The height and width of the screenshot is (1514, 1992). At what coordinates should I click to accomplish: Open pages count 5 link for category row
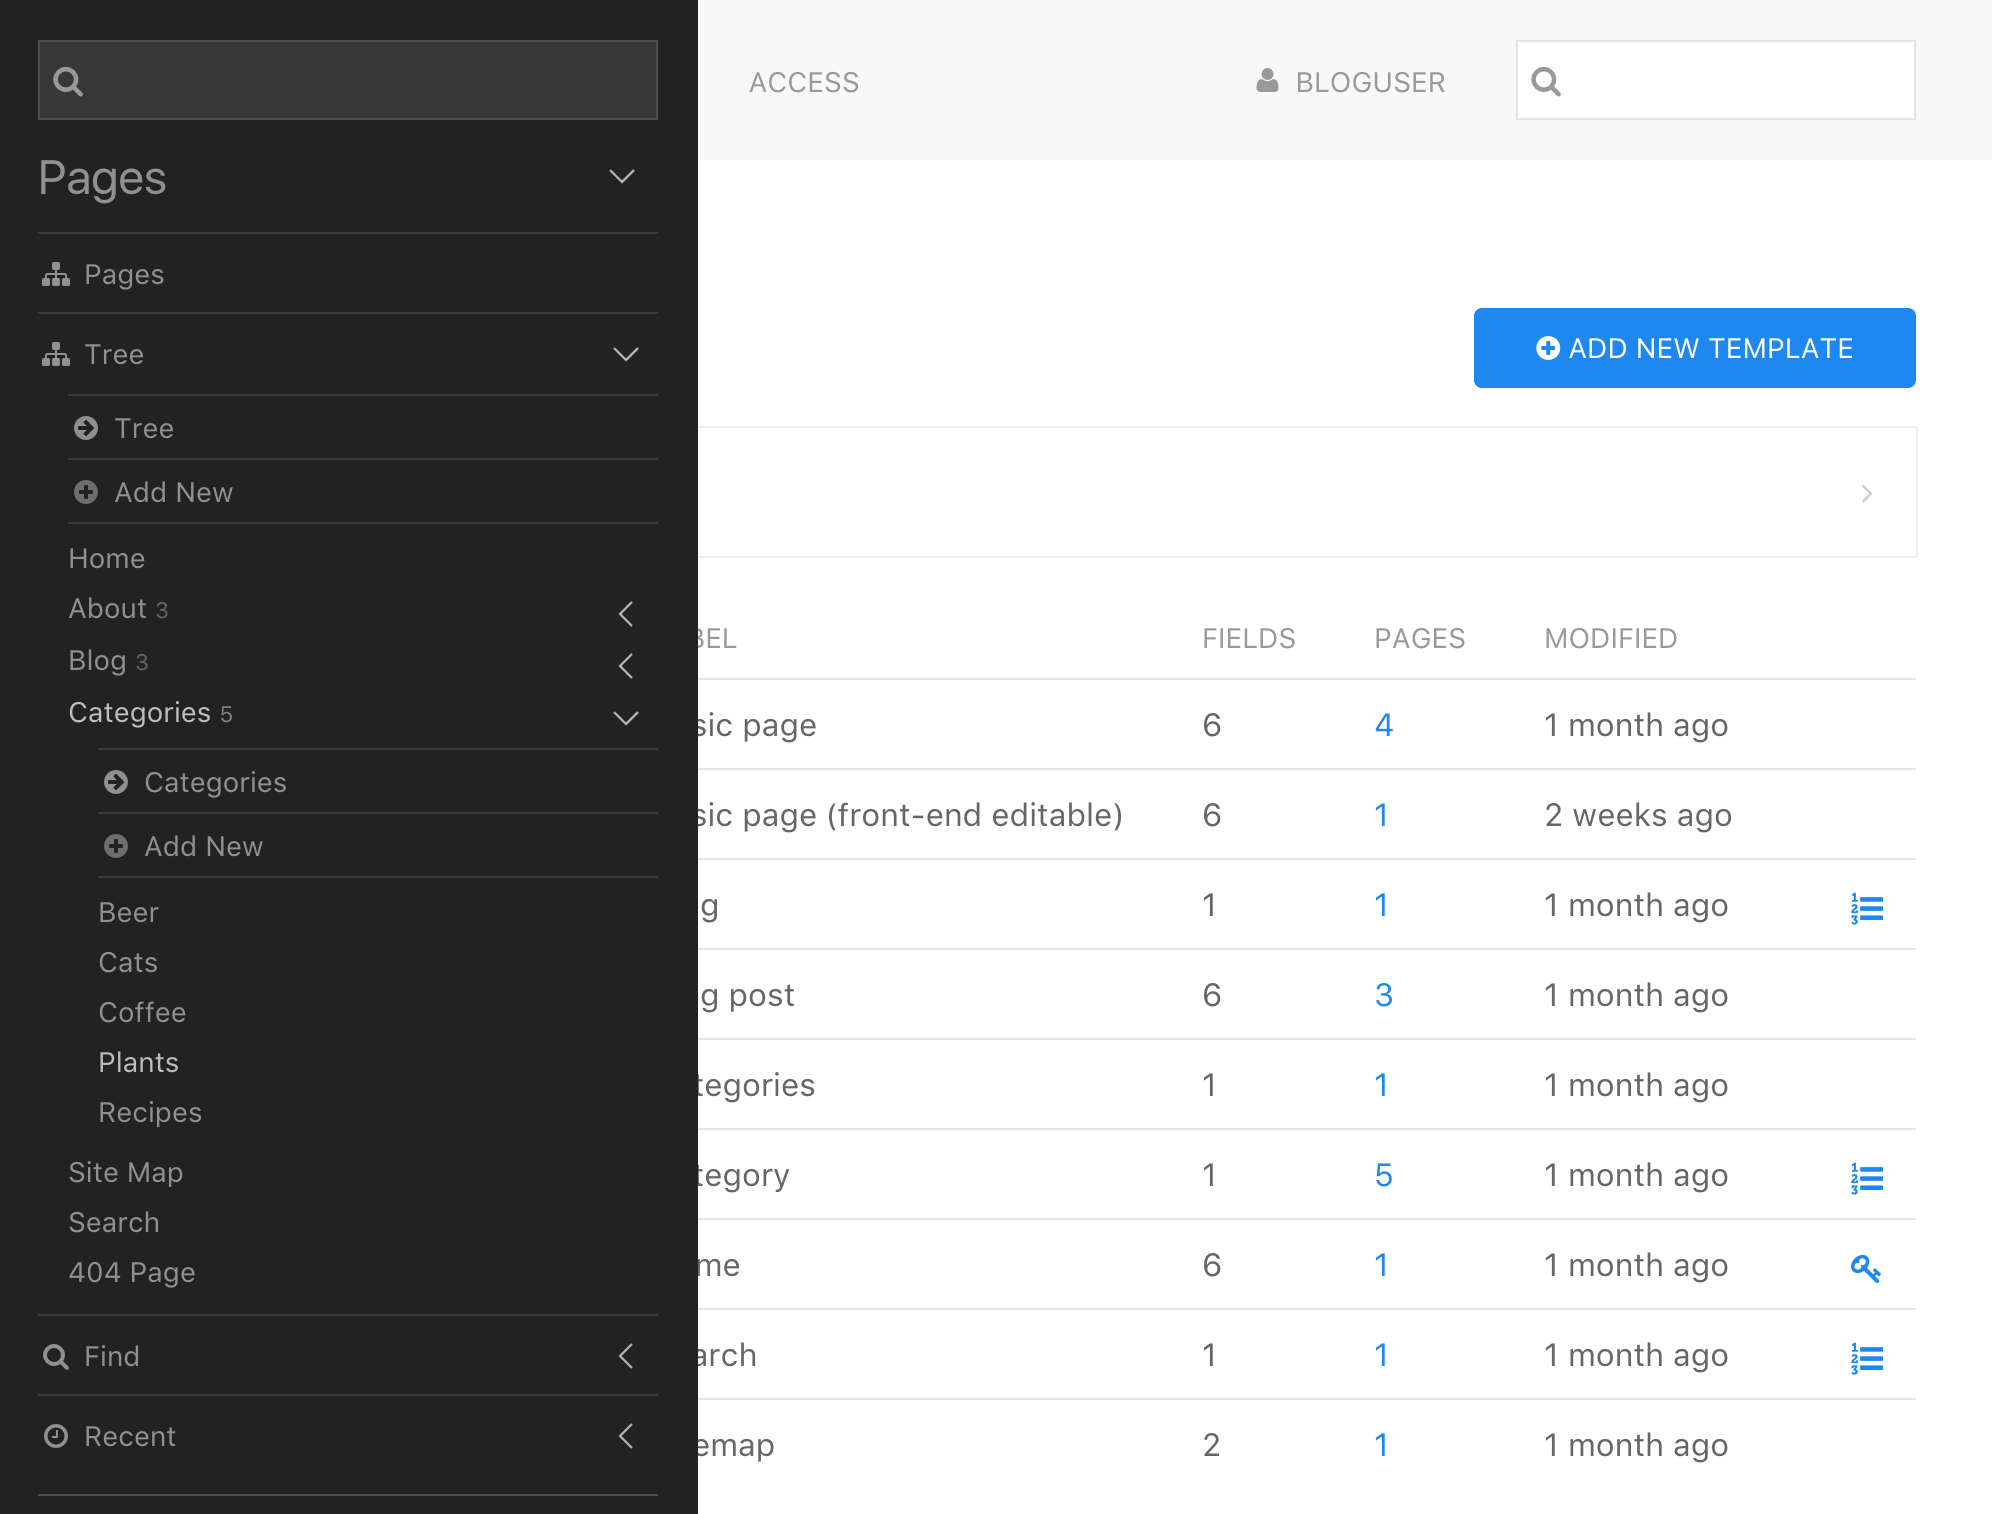pyautogui.click(x=1384, y=1175)
